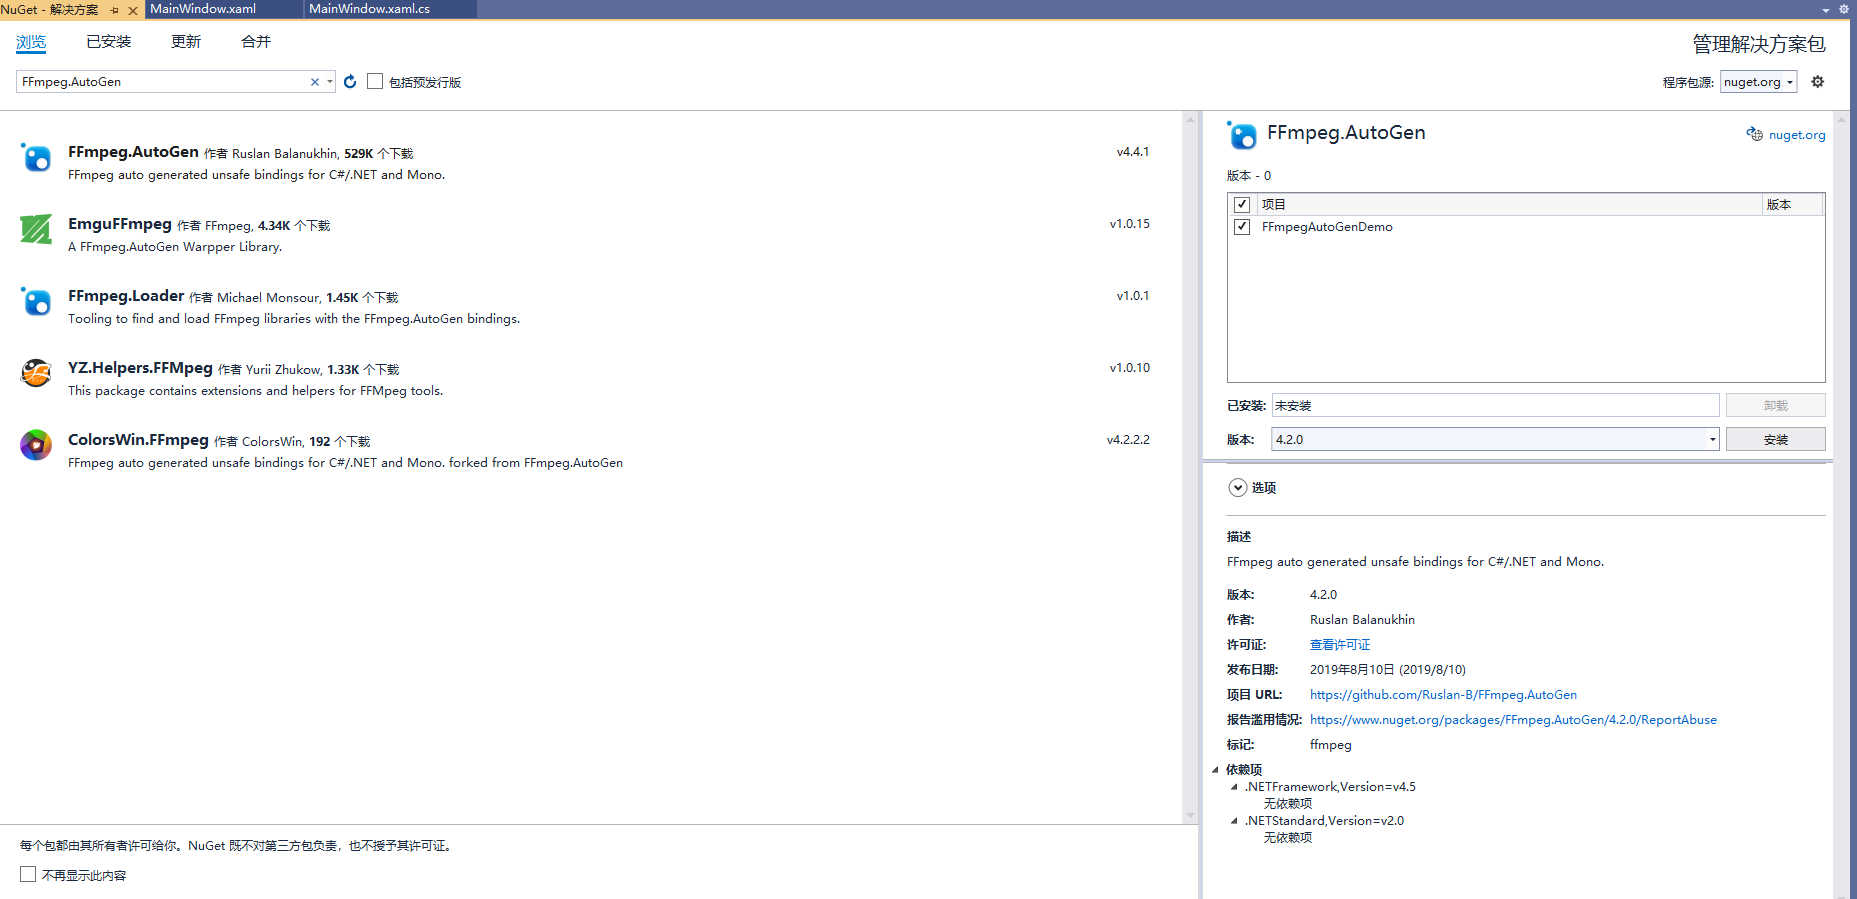Image resolution: width=1857 pixels, height=899 pixels.
Task: Open the package source nuget.org dropdown
Action: click(x=1758, y=82)
